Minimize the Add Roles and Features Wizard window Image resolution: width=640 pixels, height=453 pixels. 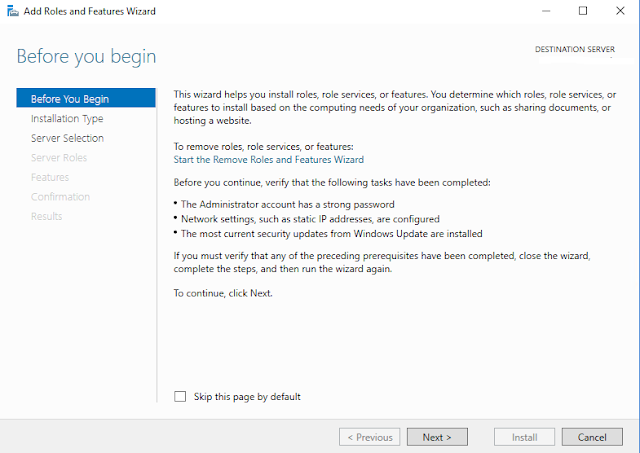(x=546, y=11)
